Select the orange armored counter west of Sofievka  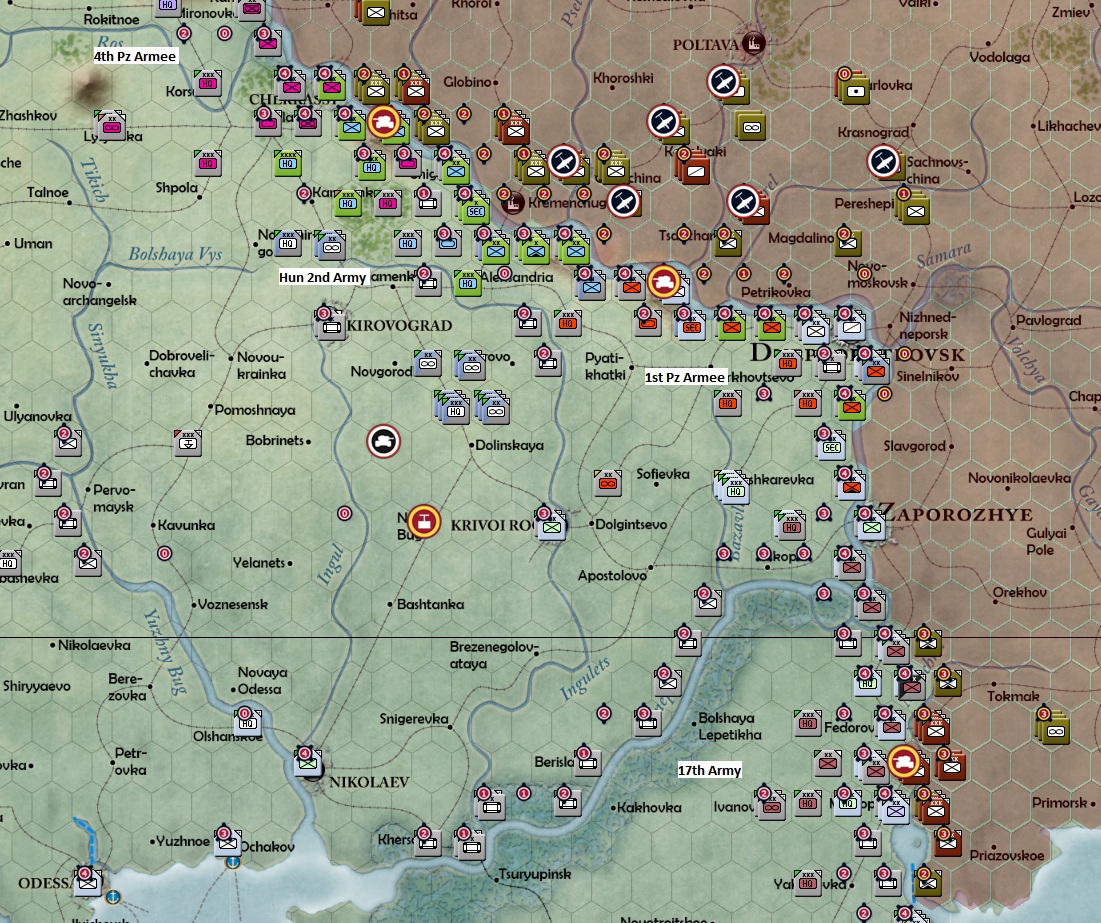point(607,483)
